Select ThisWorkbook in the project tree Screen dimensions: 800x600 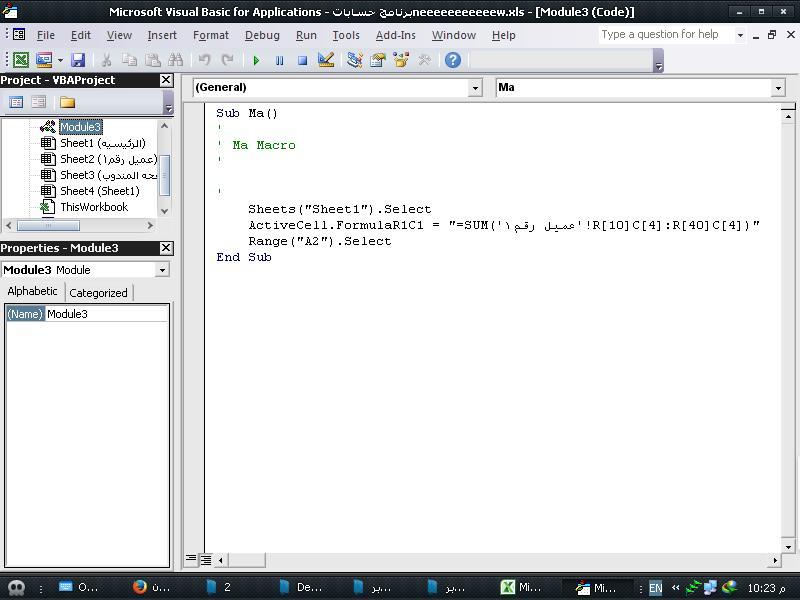(x=94, y=207)
